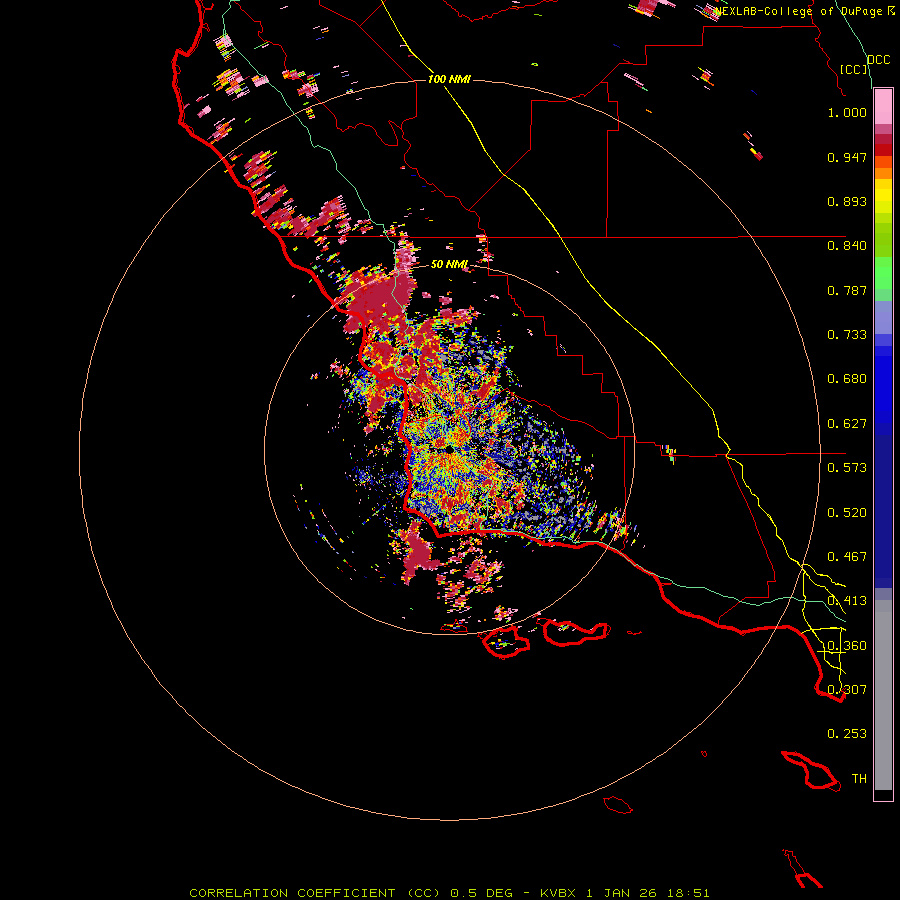The height and width of the screenshot is (900, 900).
Task: Pick the bright green color bar segment
Action: click(x=883, y=273)
